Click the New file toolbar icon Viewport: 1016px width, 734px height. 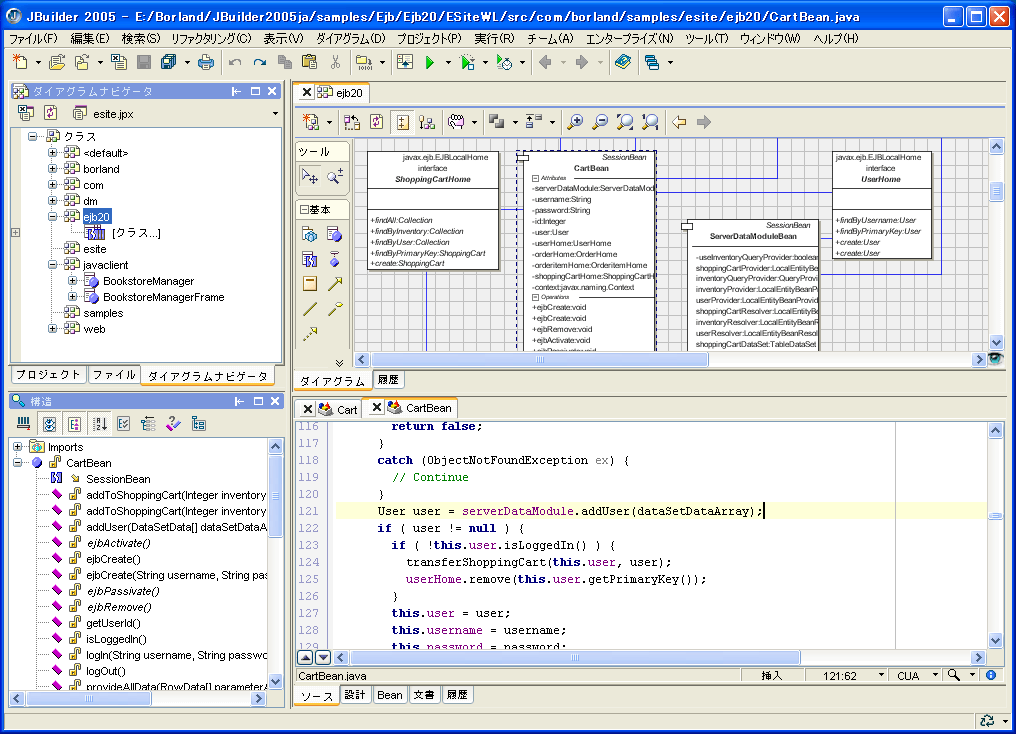pyautogui.click(x=20, y=62)
